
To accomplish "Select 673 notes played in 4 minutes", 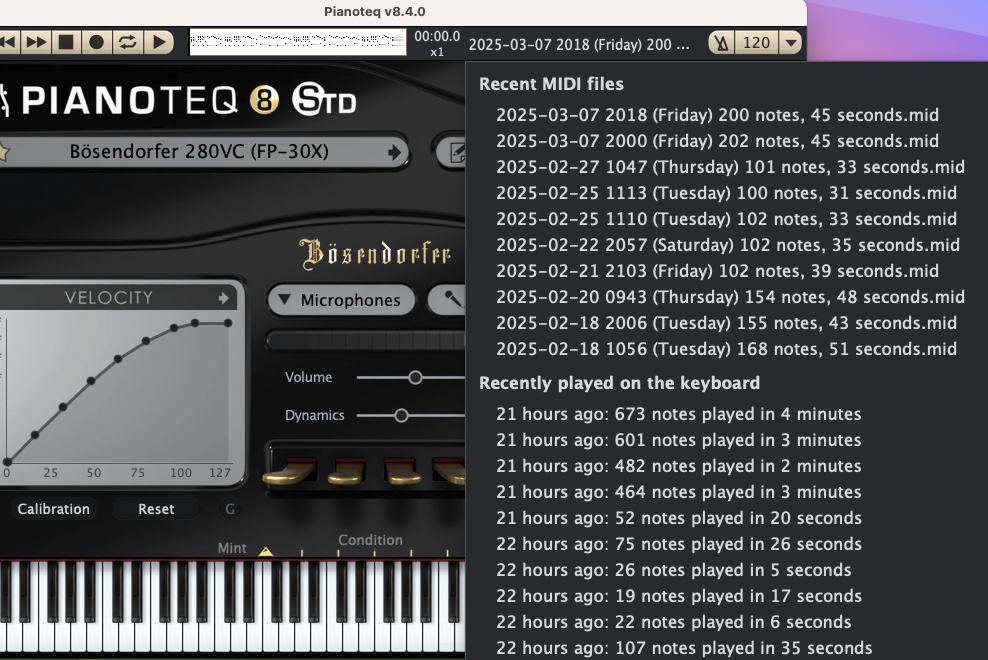I will coord(678,414).
